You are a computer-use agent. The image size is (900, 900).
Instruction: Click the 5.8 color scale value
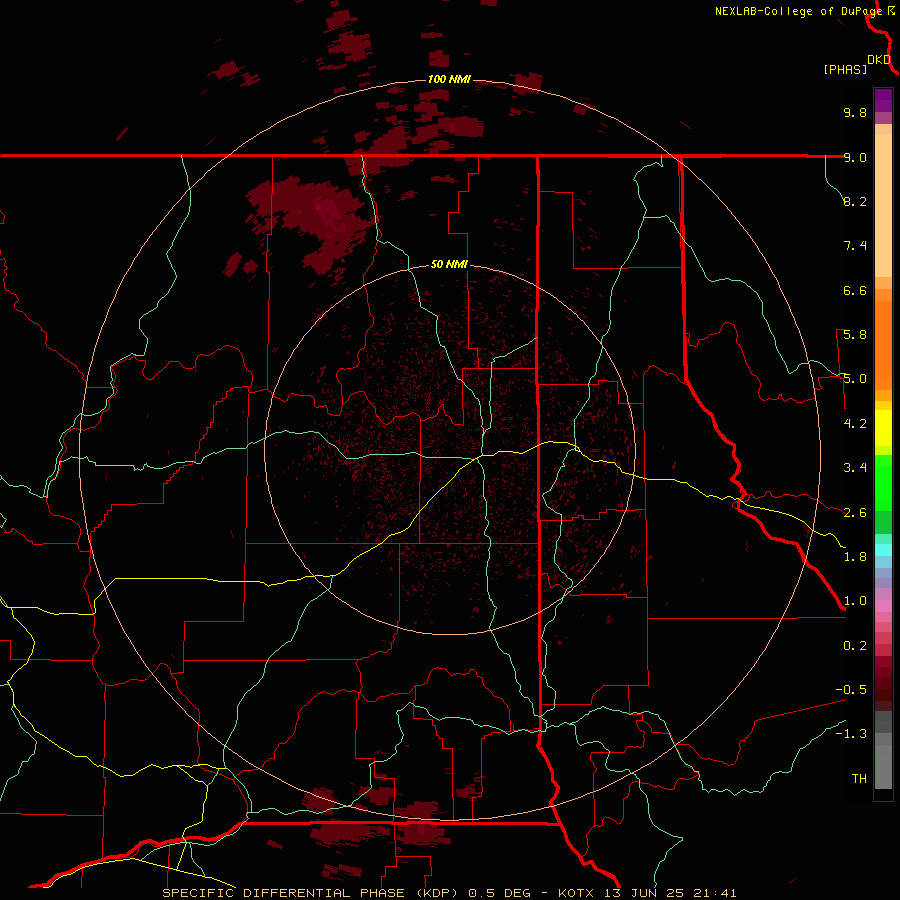[855, 335]
